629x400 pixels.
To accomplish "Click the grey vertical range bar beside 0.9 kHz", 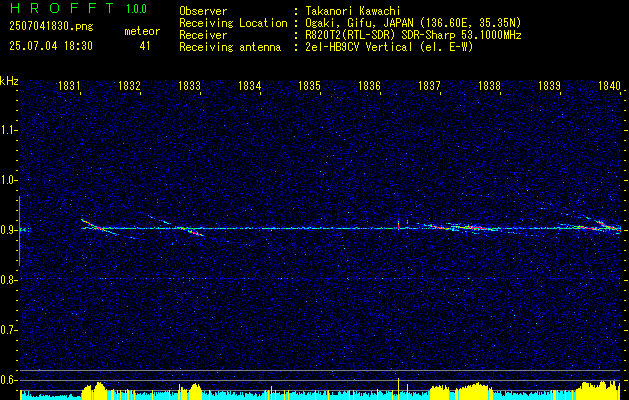I will 19,231.
